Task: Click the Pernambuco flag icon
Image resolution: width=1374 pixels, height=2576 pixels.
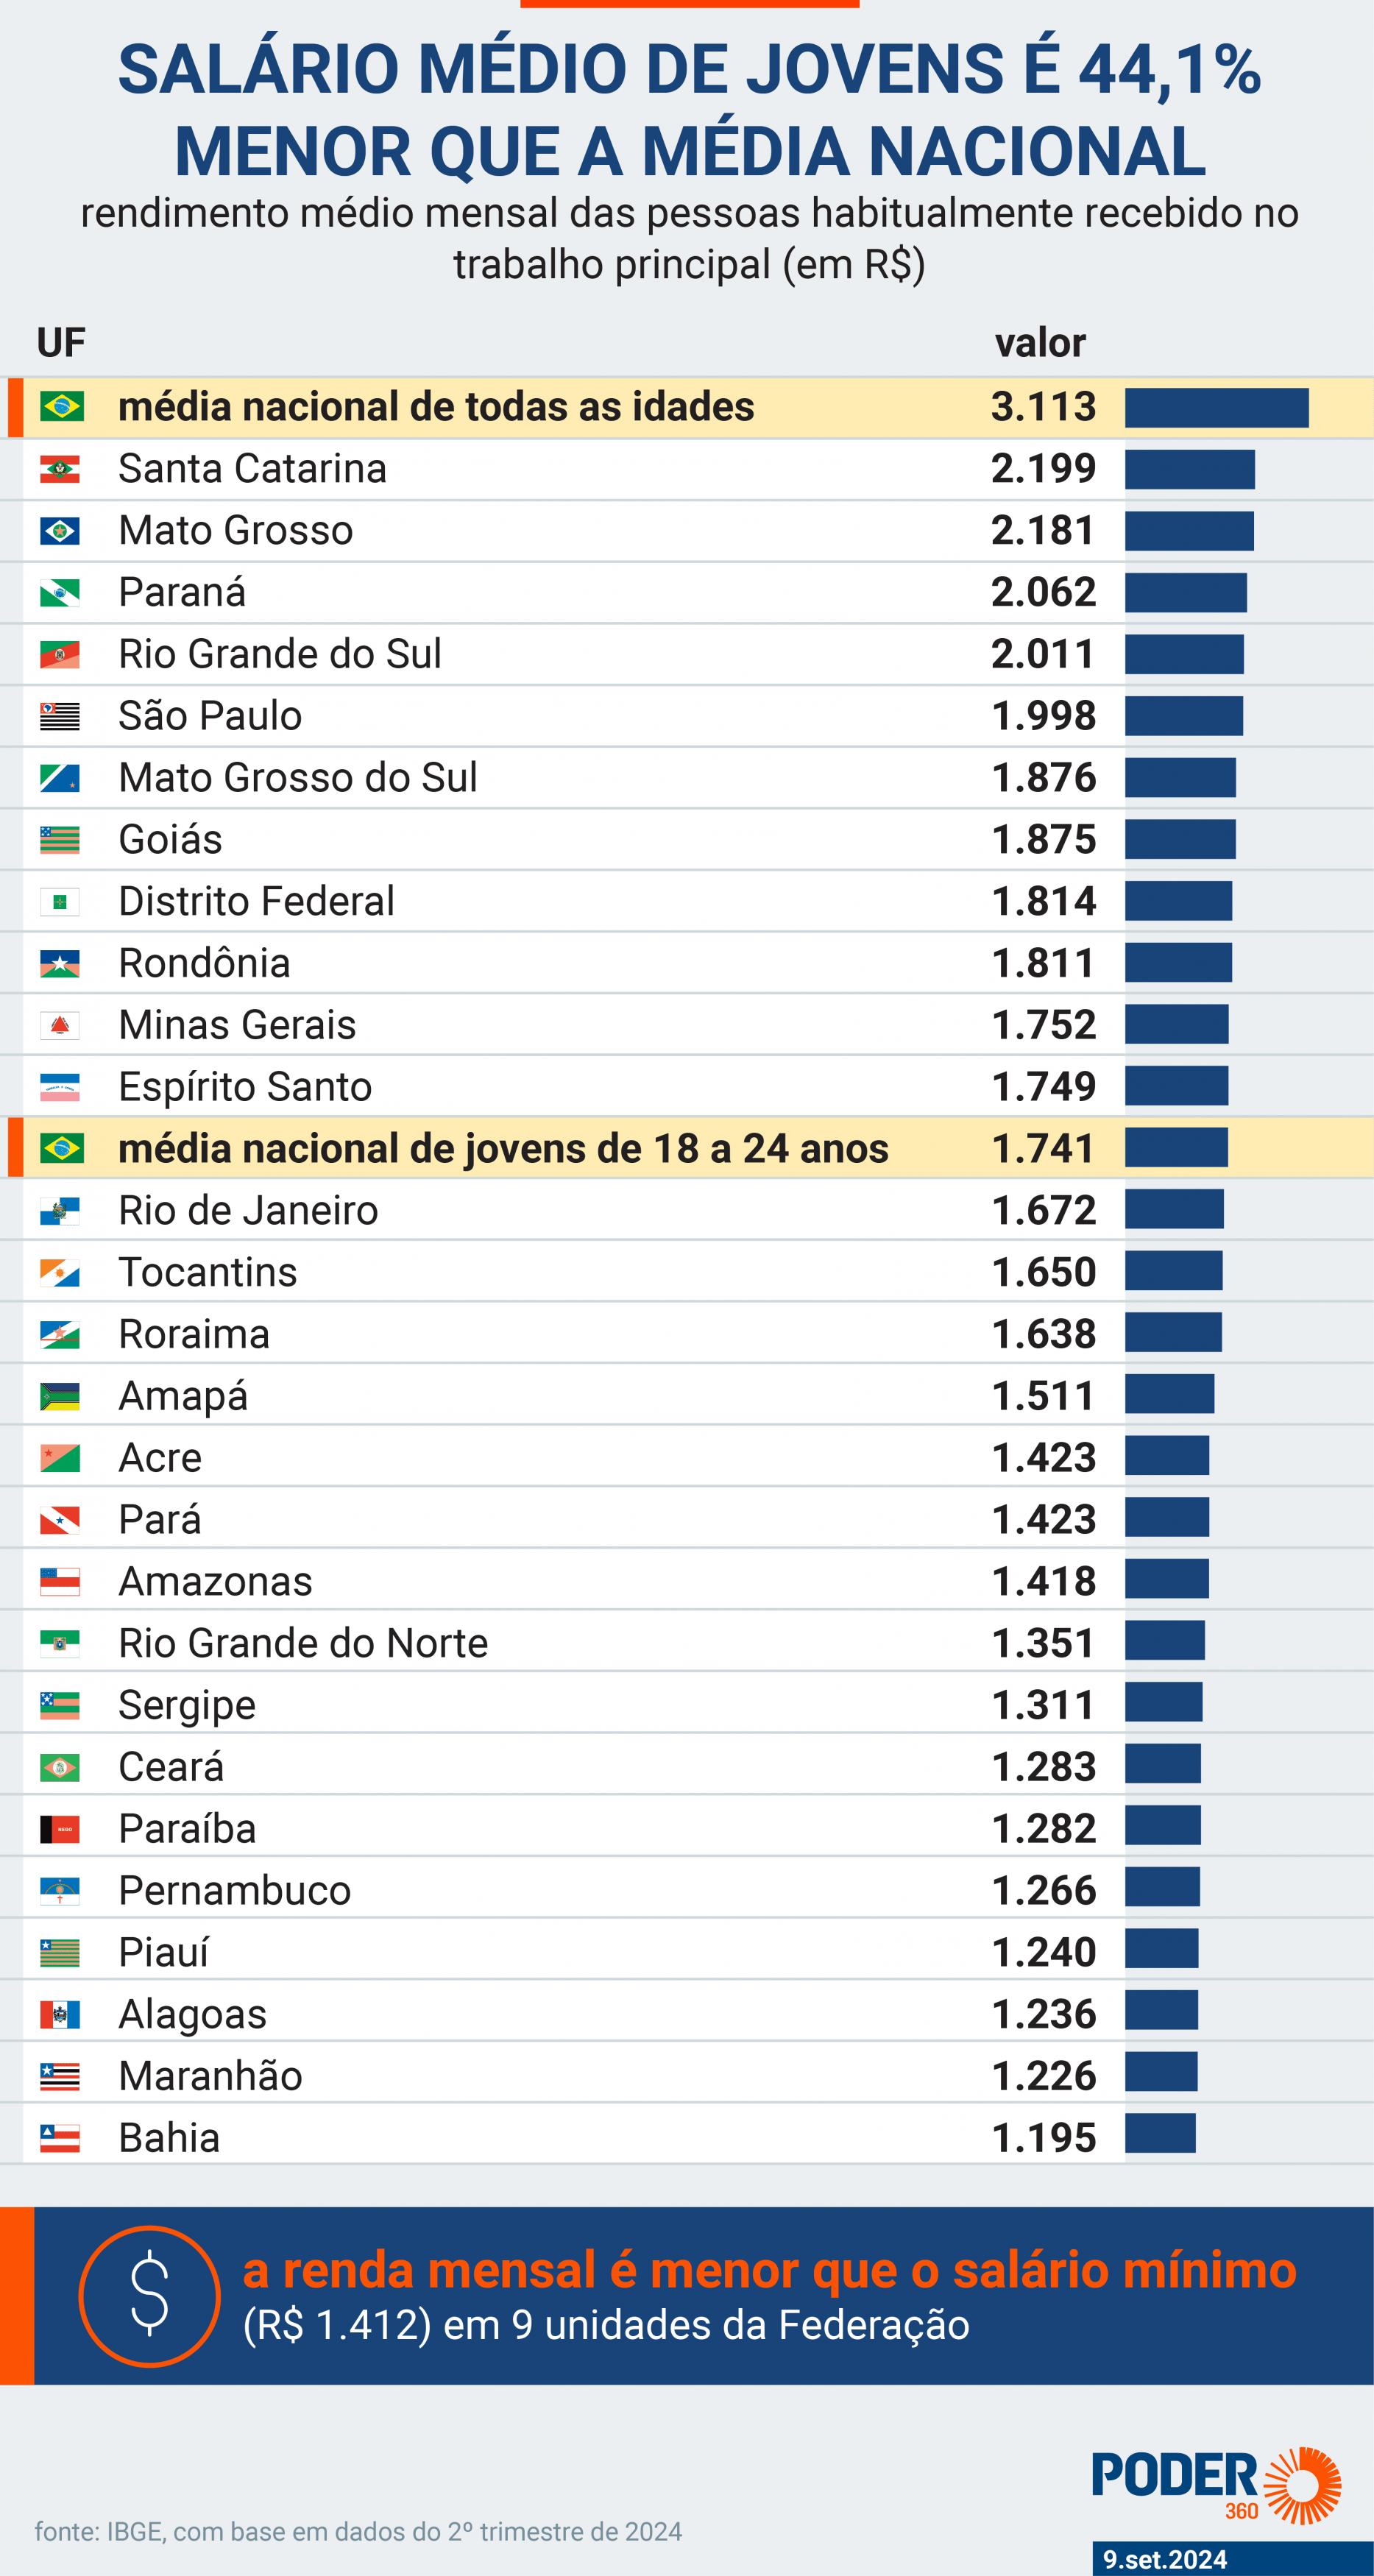Action: [60, 1891]
